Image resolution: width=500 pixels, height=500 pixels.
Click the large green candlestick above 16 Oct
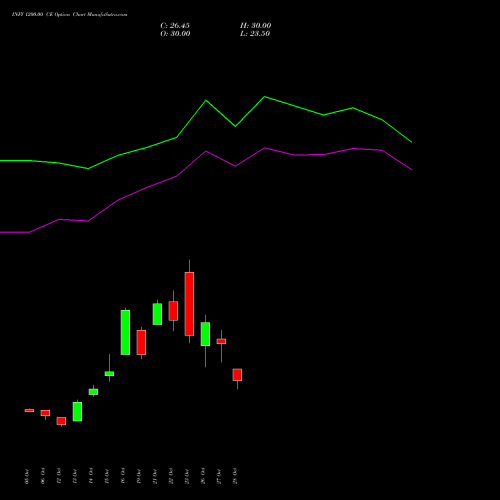point(125,332)
